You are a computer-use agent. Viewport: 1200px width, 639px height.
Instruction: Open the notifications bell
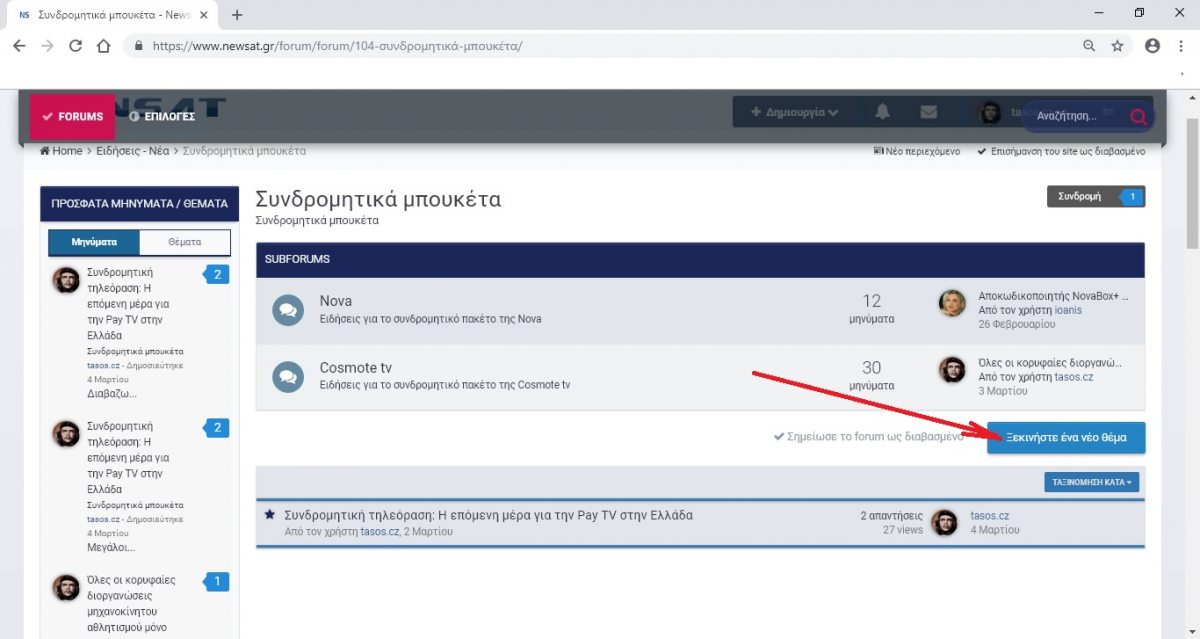pos(882,112)
